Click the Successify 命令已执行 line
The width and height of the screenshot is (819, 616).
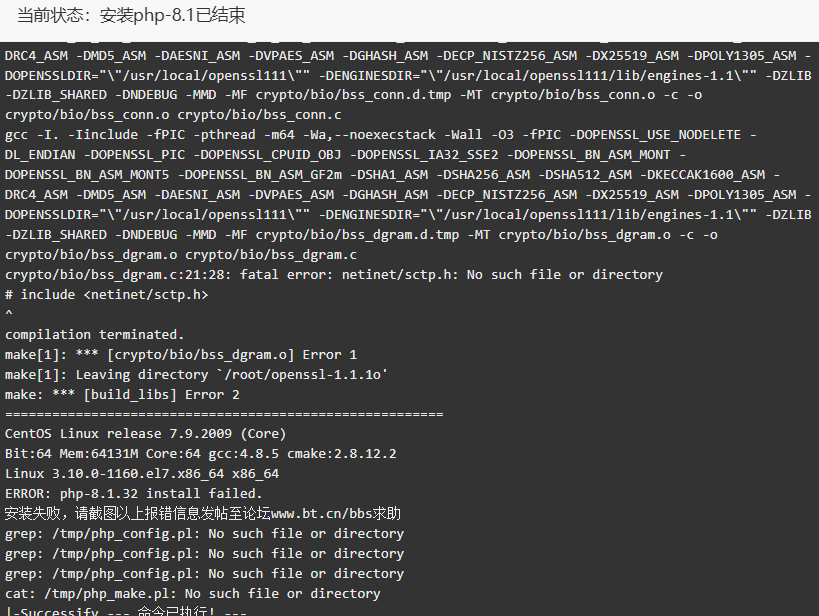pyautogui.click(x=126, y=611)
